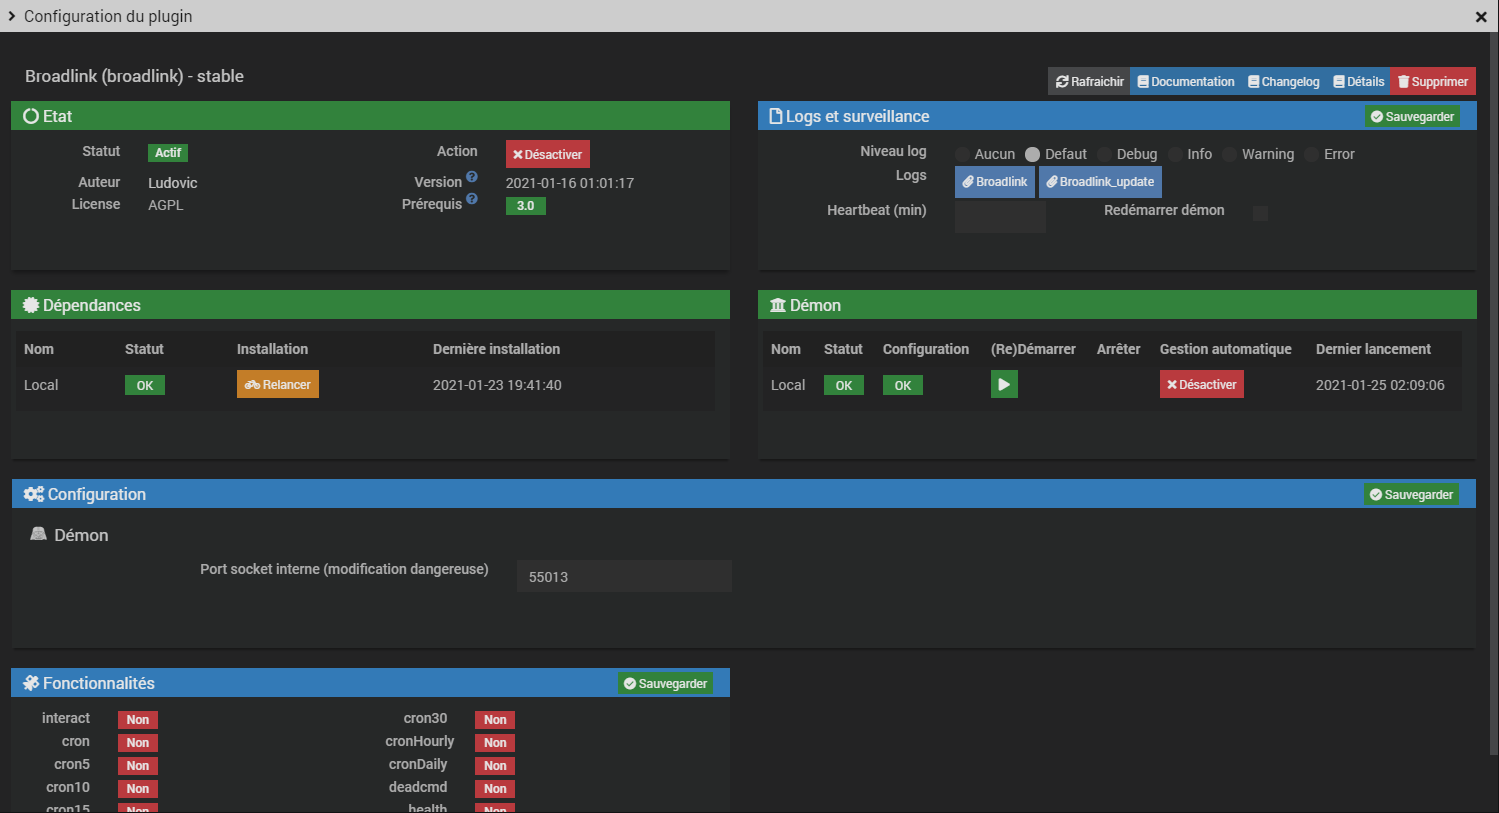The height and width of the screenshot is (813, 1499).
Task: Click the red Supprimer button
Action: (x=1432, y=82)
